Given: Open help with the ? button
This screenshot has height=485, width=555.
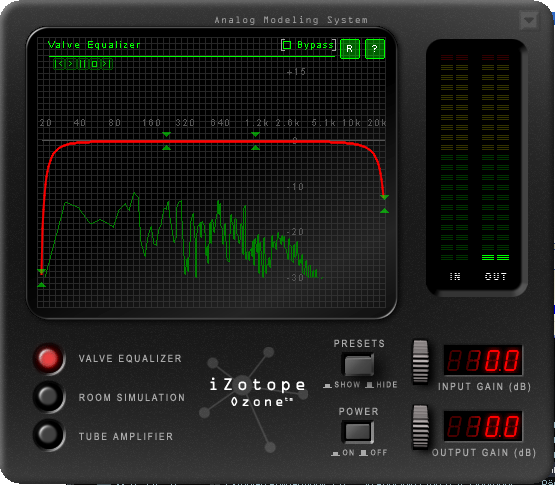Looking at the screenshot, I should point(374,49).
